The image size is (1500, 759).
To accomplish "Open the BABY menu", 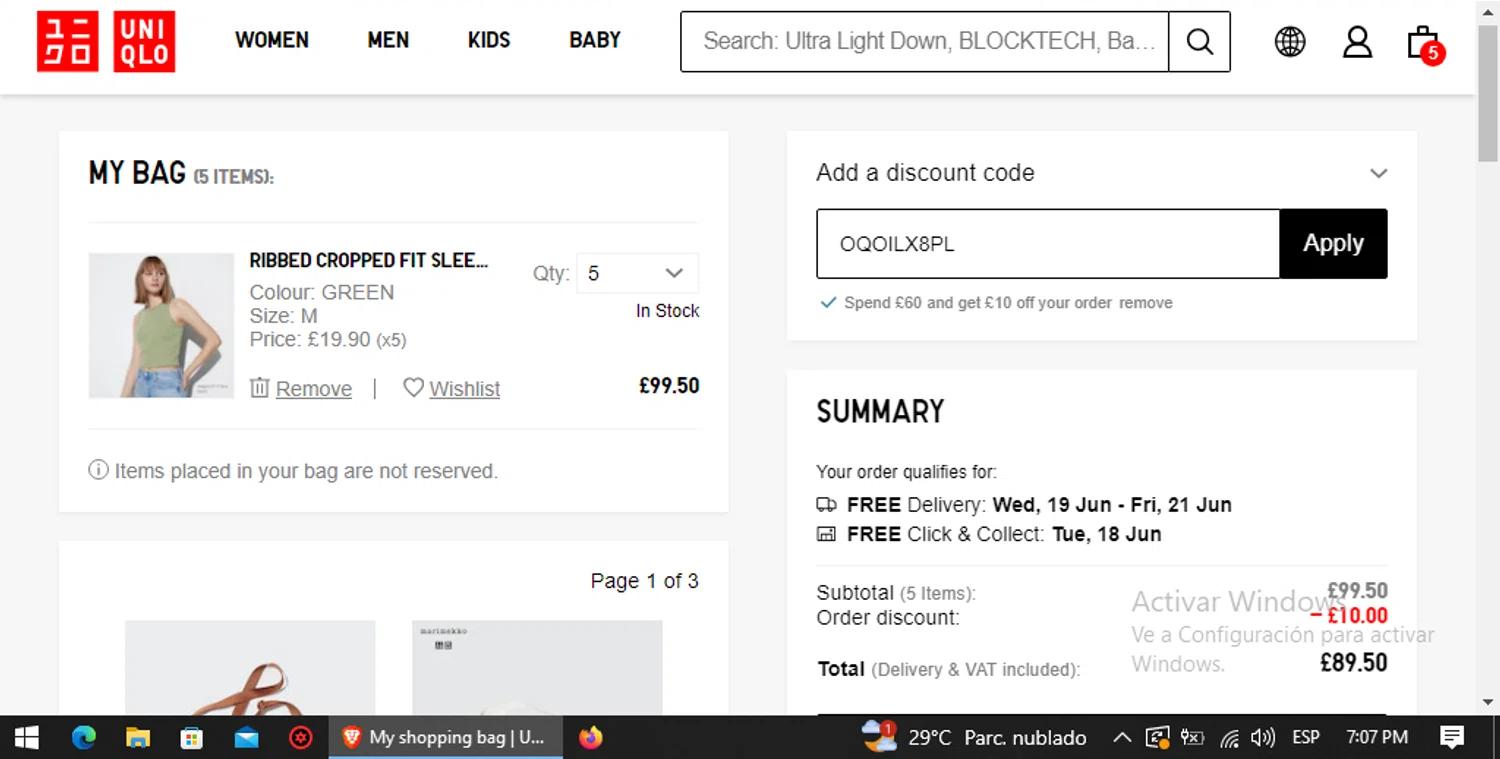I will pos(595,40).
